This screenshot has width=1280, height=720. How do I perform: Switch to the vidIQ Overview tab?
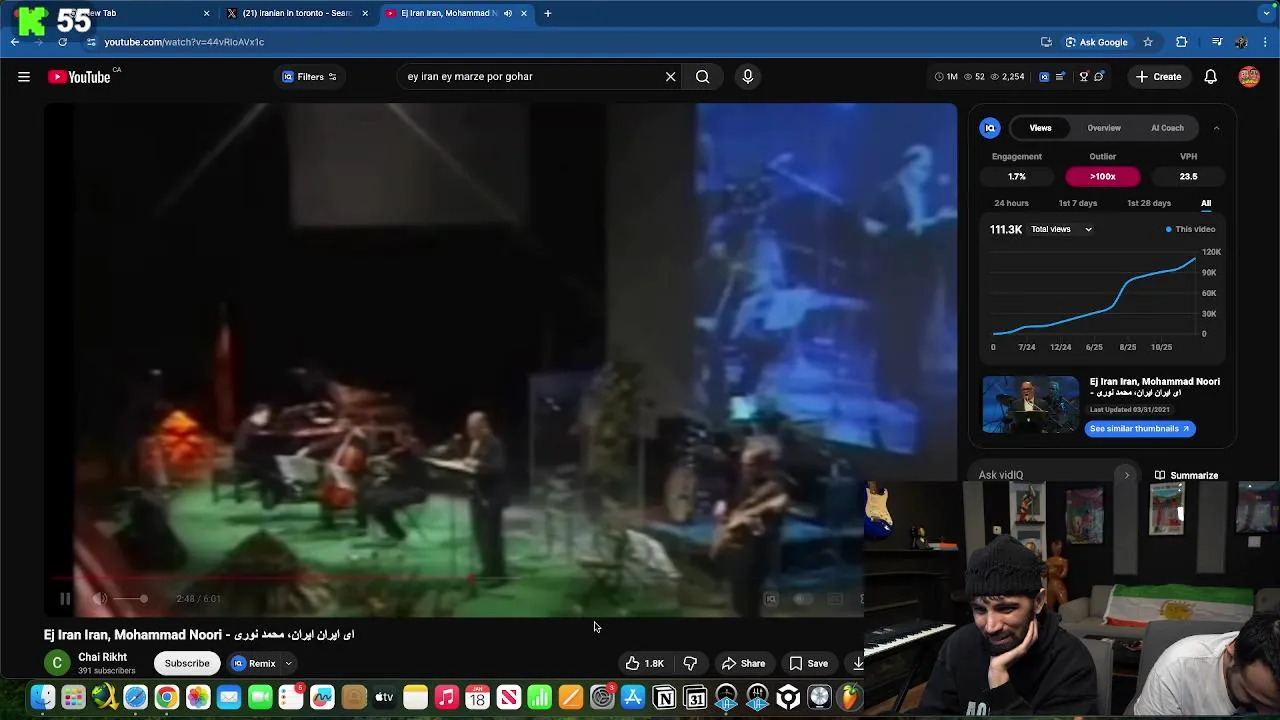pyautogui.click(x=1104, y=128)
